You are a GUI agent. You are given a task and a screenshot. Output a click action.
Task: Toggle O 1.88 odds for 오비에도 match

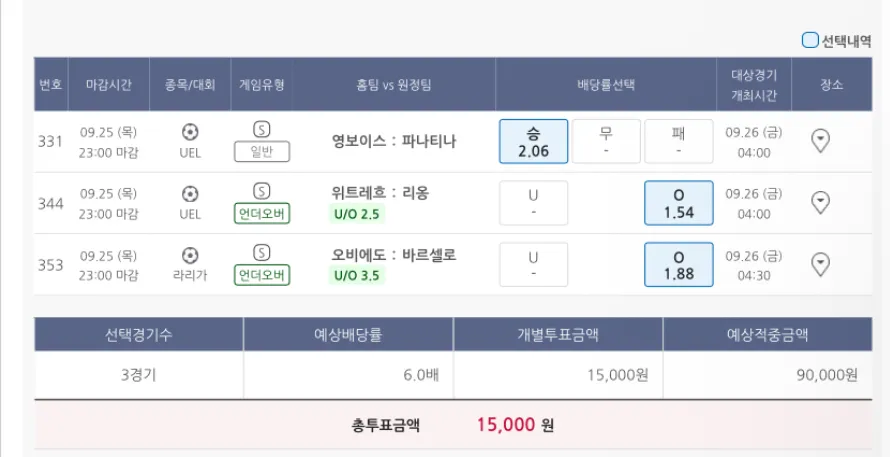click(x=678, y=265)
